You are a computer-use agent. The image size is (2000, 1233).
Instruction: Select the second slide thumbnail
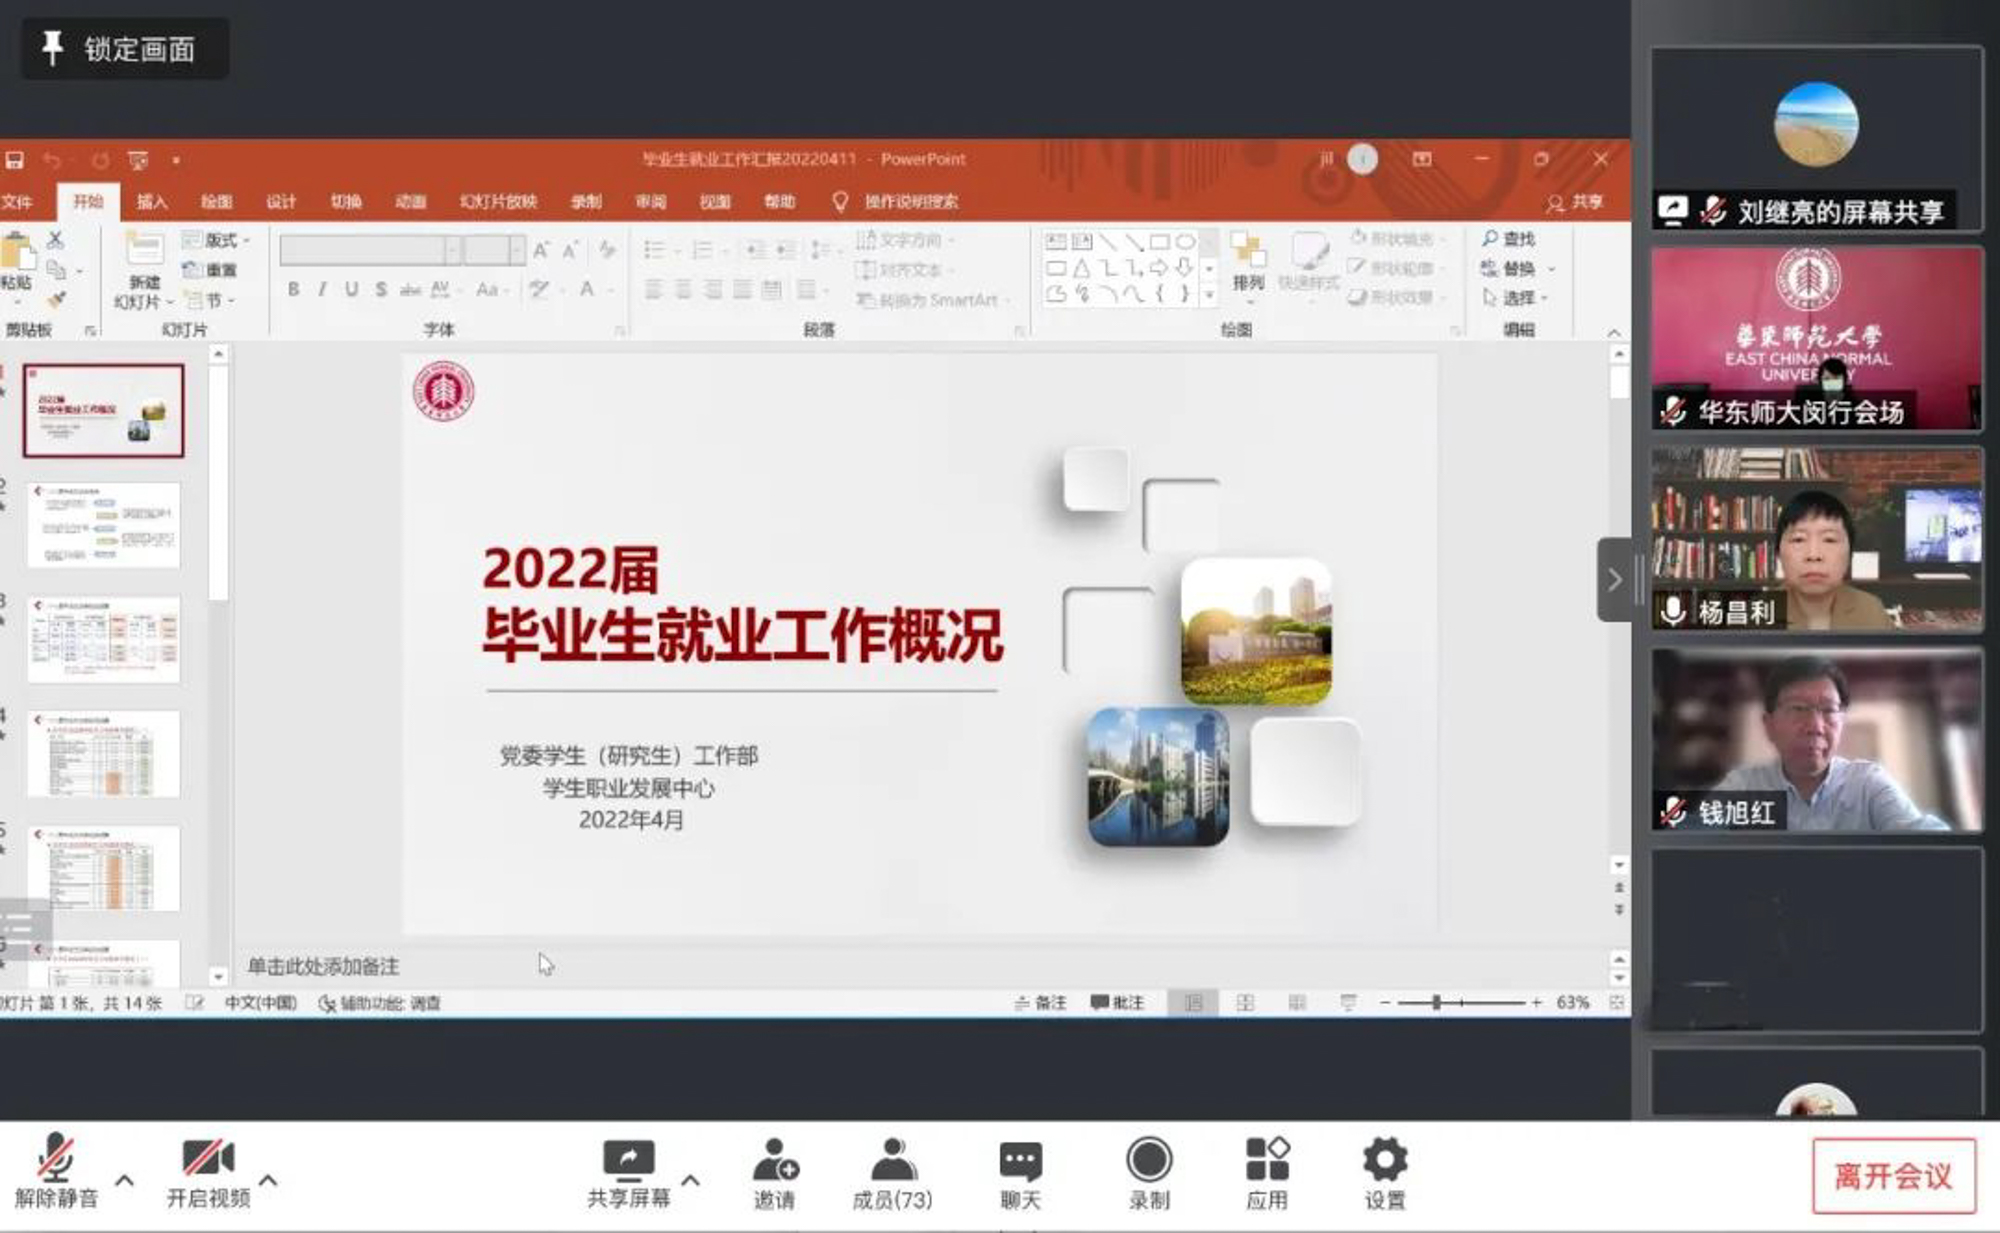pyautogui.click(x=104, y=525)
